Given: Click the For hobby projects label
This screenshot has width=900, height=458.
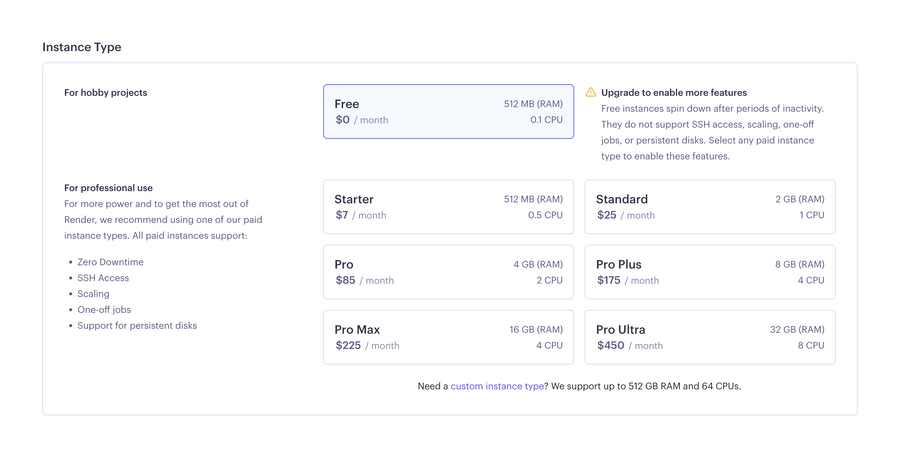Looking at the screenshot, I should pyautogui.click(x=106, y=93).
